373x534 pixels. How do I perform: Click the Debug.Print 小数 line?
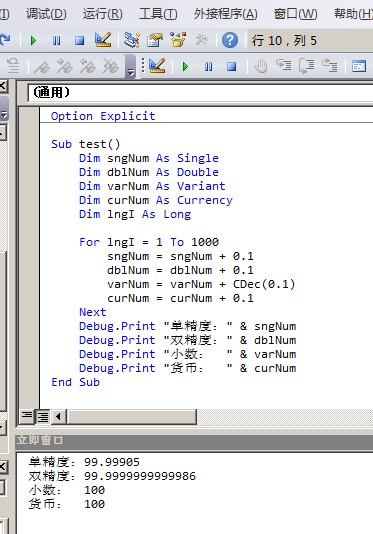[x=188, y=354]
